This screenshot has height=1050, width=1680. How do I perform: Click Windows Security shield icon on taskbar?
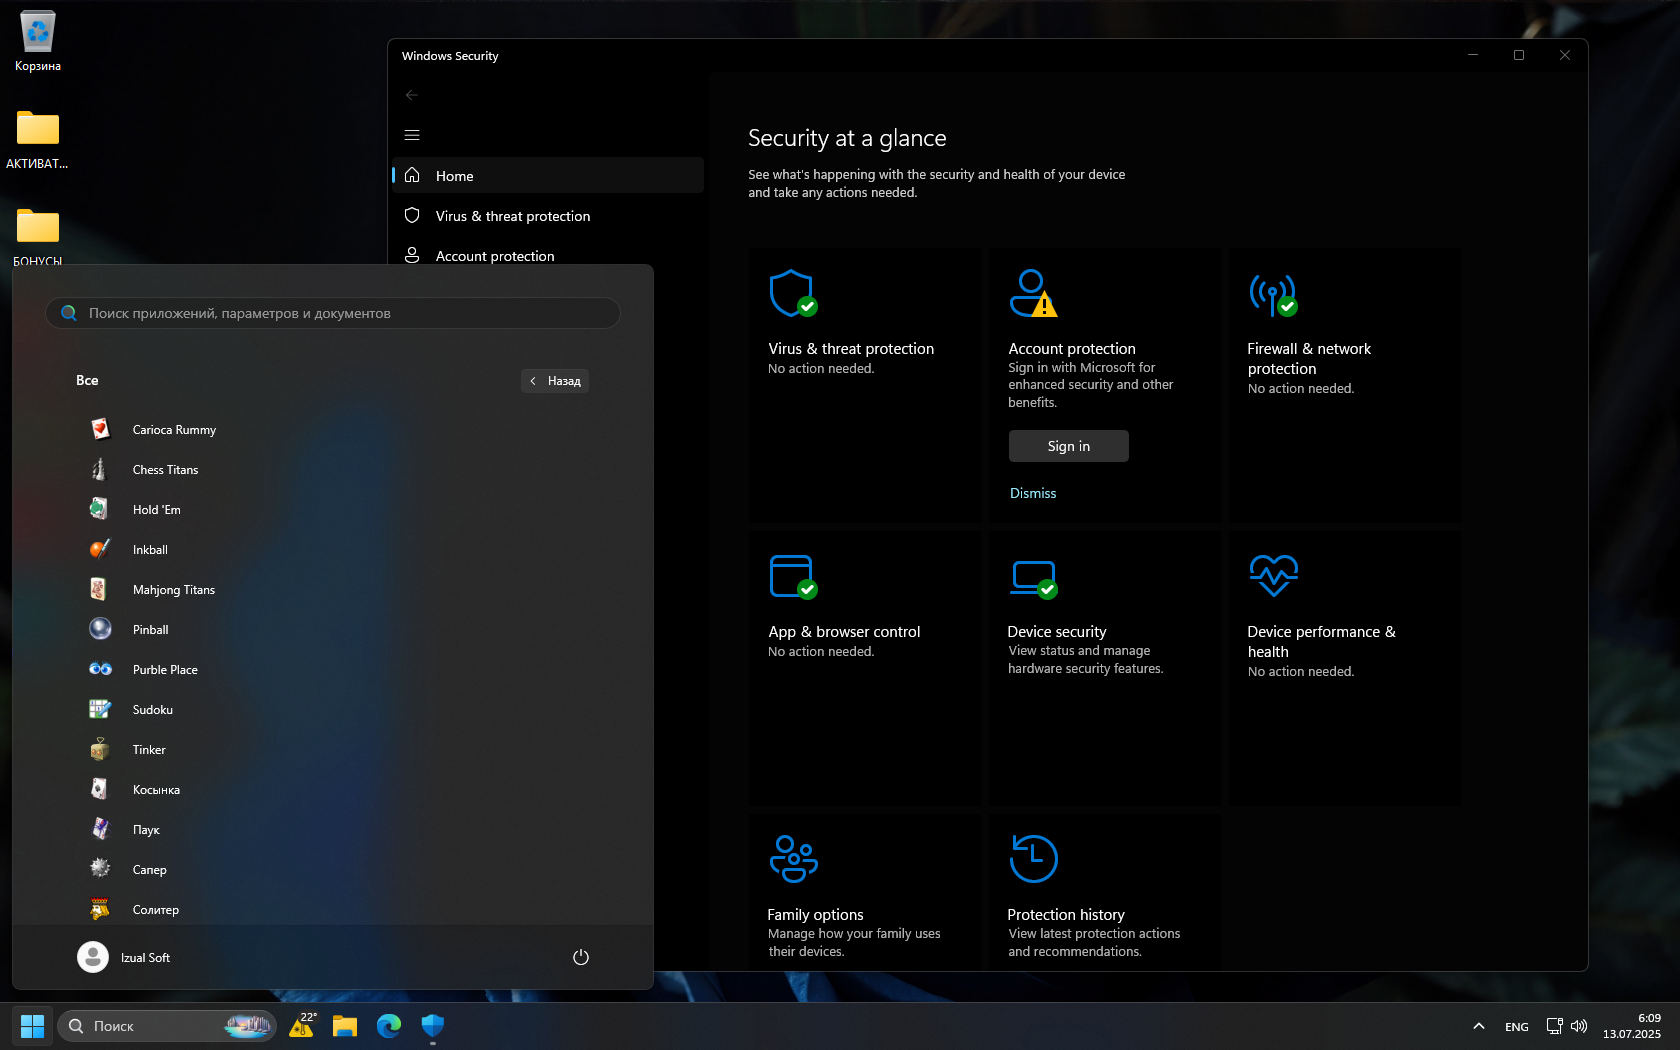[433, 1026]
